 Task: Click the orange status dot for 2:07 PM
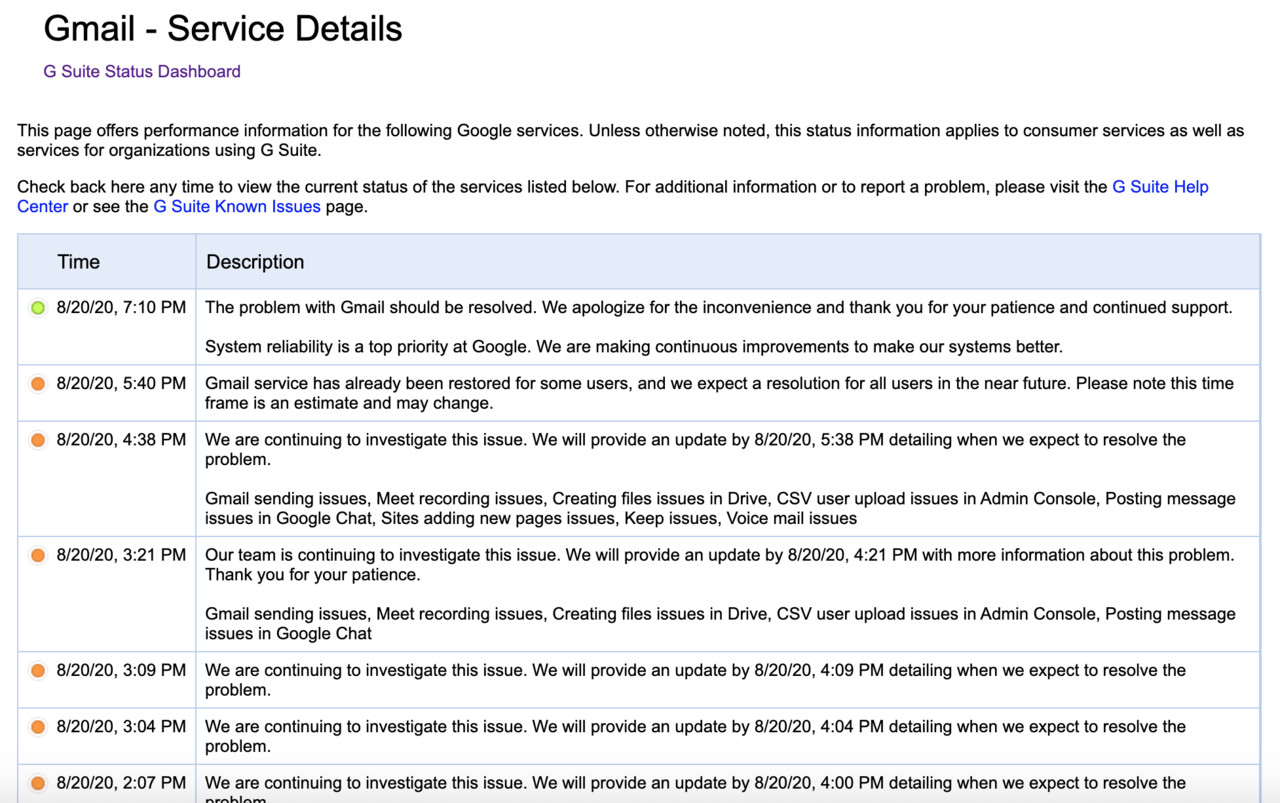tap(38, 783)
